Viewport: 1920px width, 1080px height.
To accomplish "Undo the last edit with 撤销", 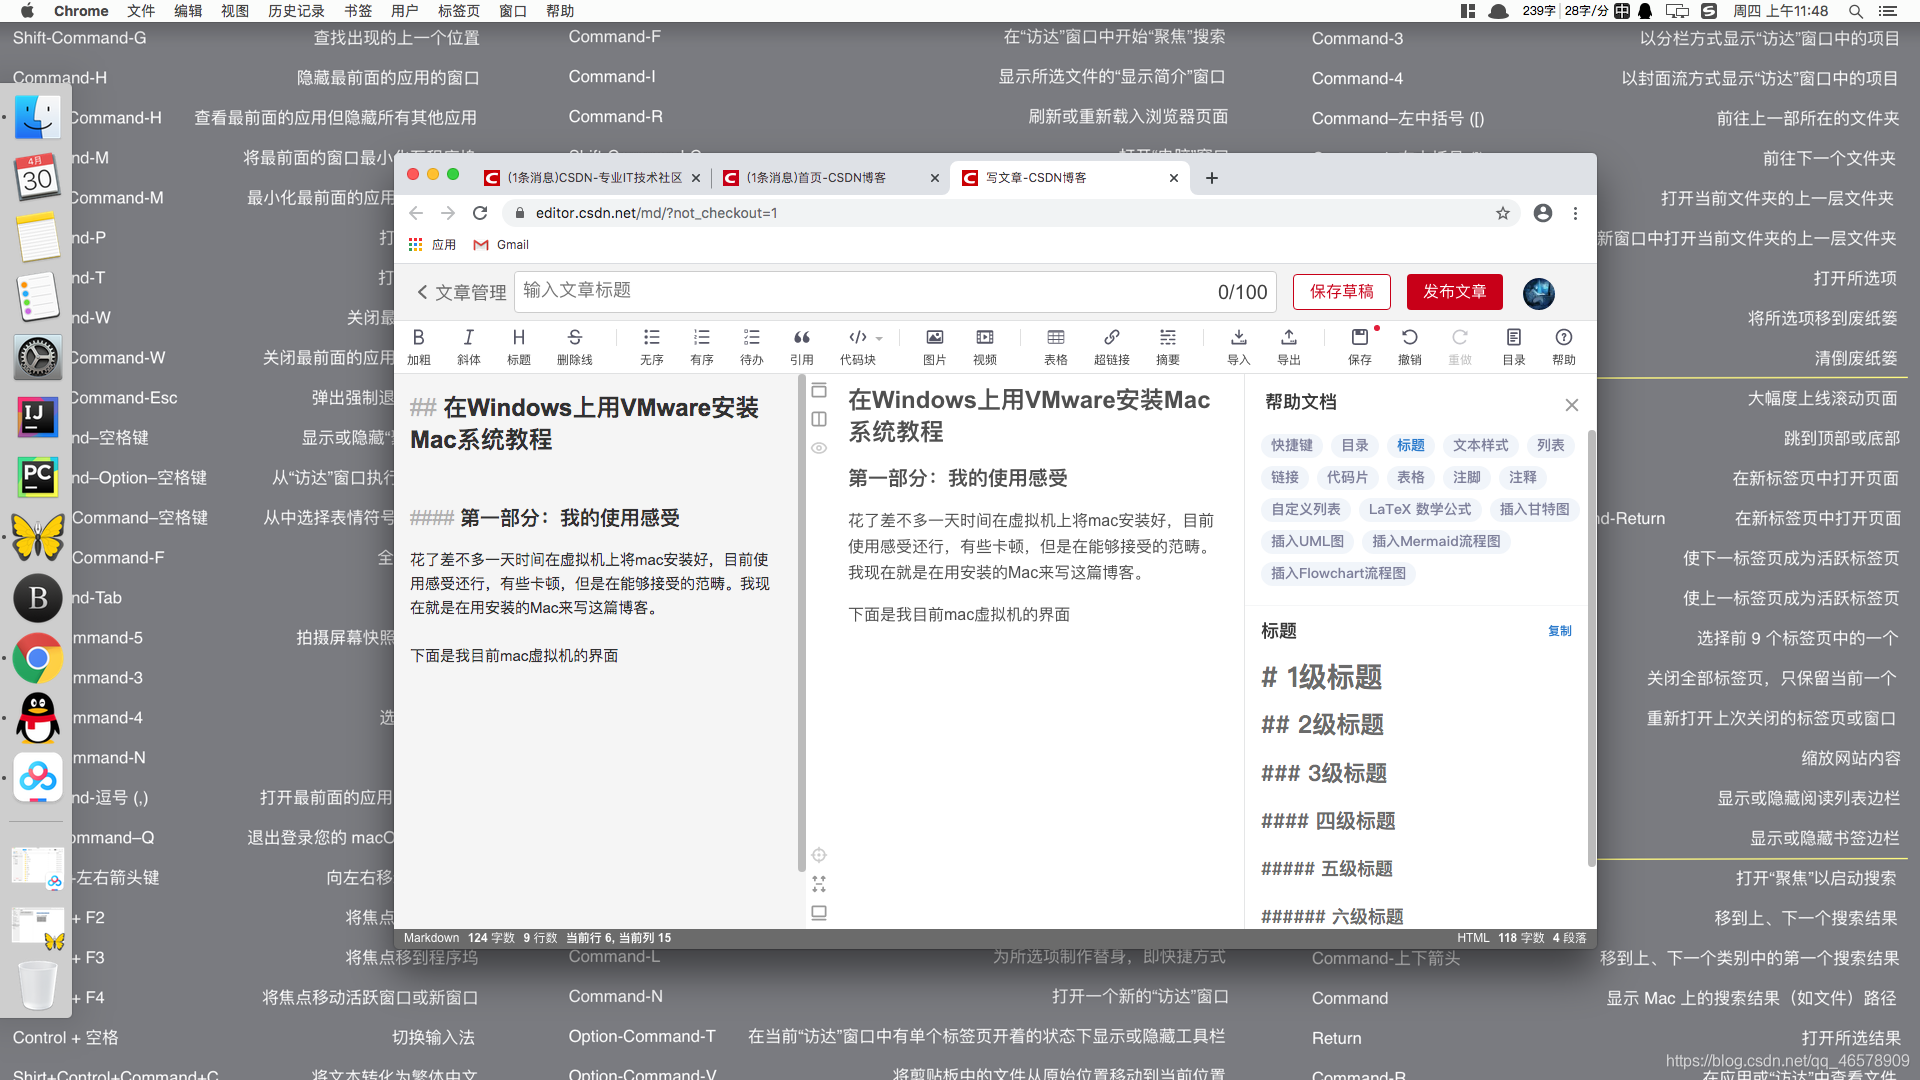I will pyautogui.click(x=1410, y=346).
